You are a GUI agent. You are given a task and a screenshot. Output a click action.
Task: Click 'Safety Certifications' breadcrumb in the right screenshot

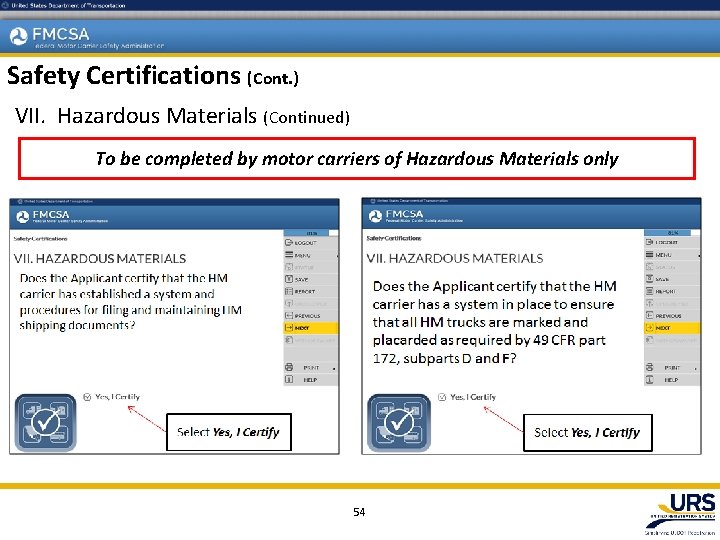tap(394, 238)
